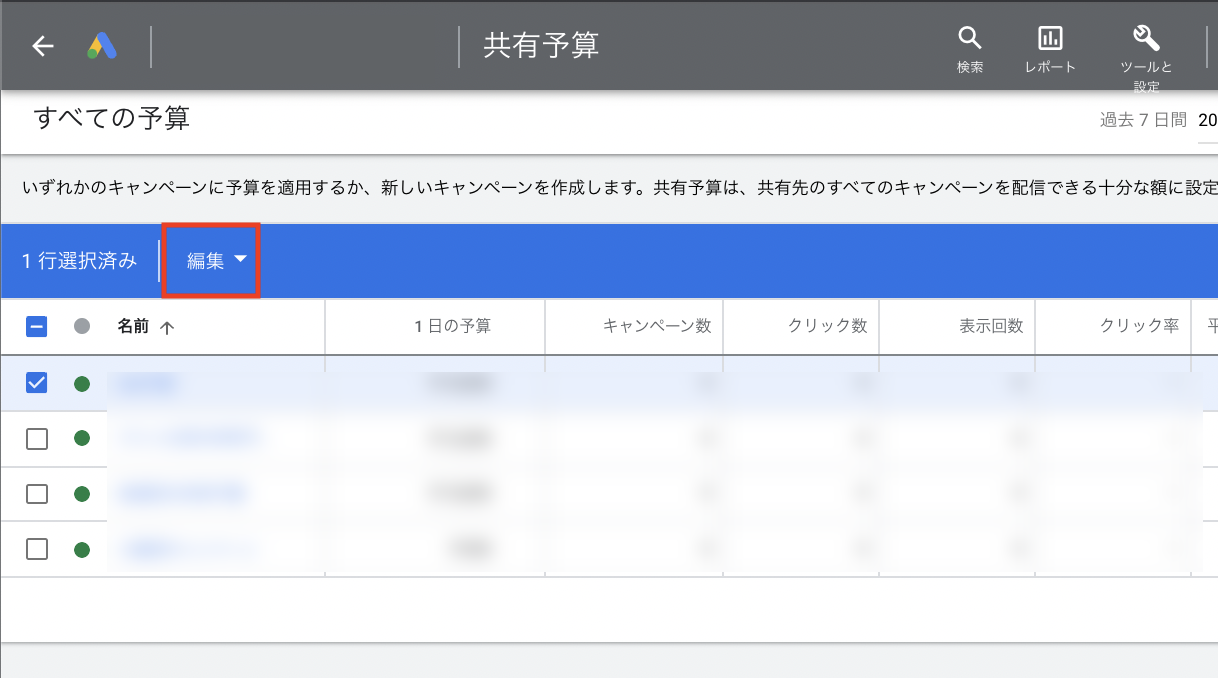Click the sort arrow beside 名前
This screenshot has height=678, width=1218.
point(167,327)
